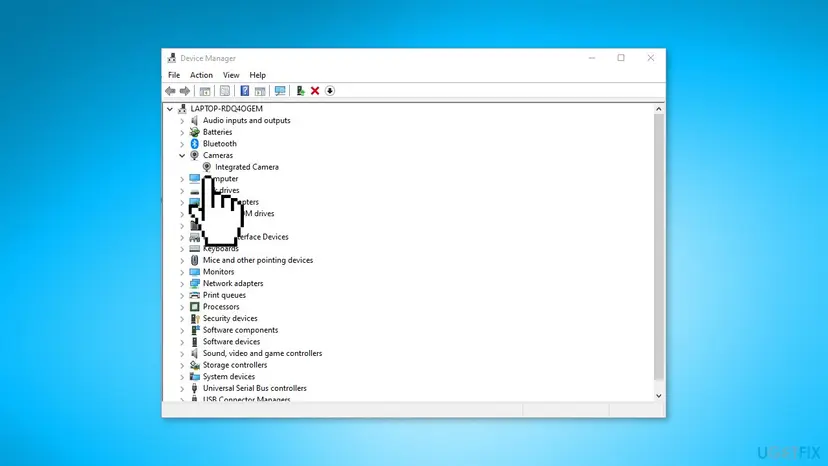Select the Keyboards tree label
The width and height of the screenshot is (828, 466).
(x=221, y=248)
